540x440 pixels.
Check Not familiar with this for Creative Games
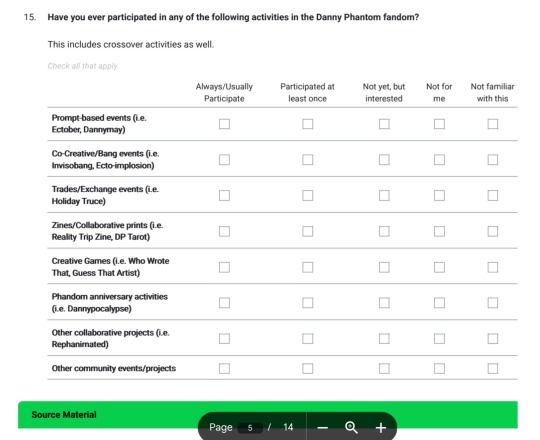click(x=493, y=267)
